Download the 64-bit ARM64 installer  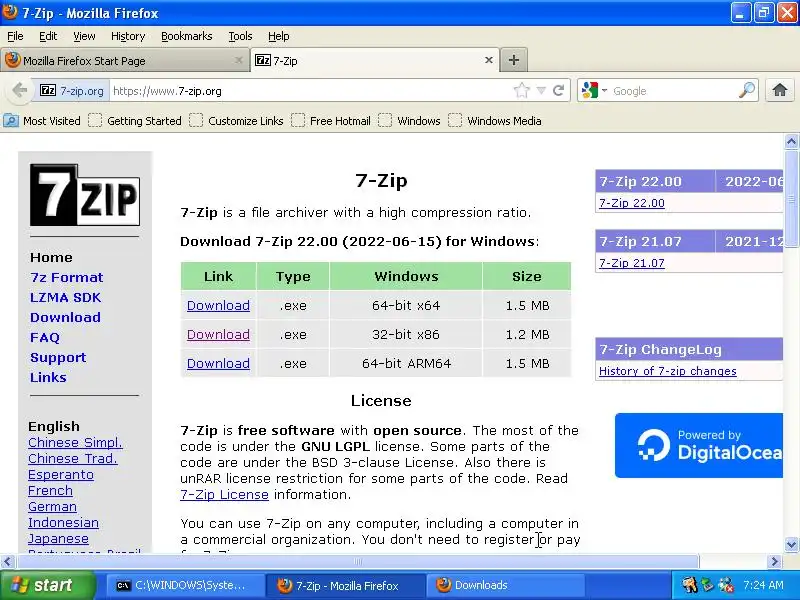pyautogui.click(x=218, y=364)
